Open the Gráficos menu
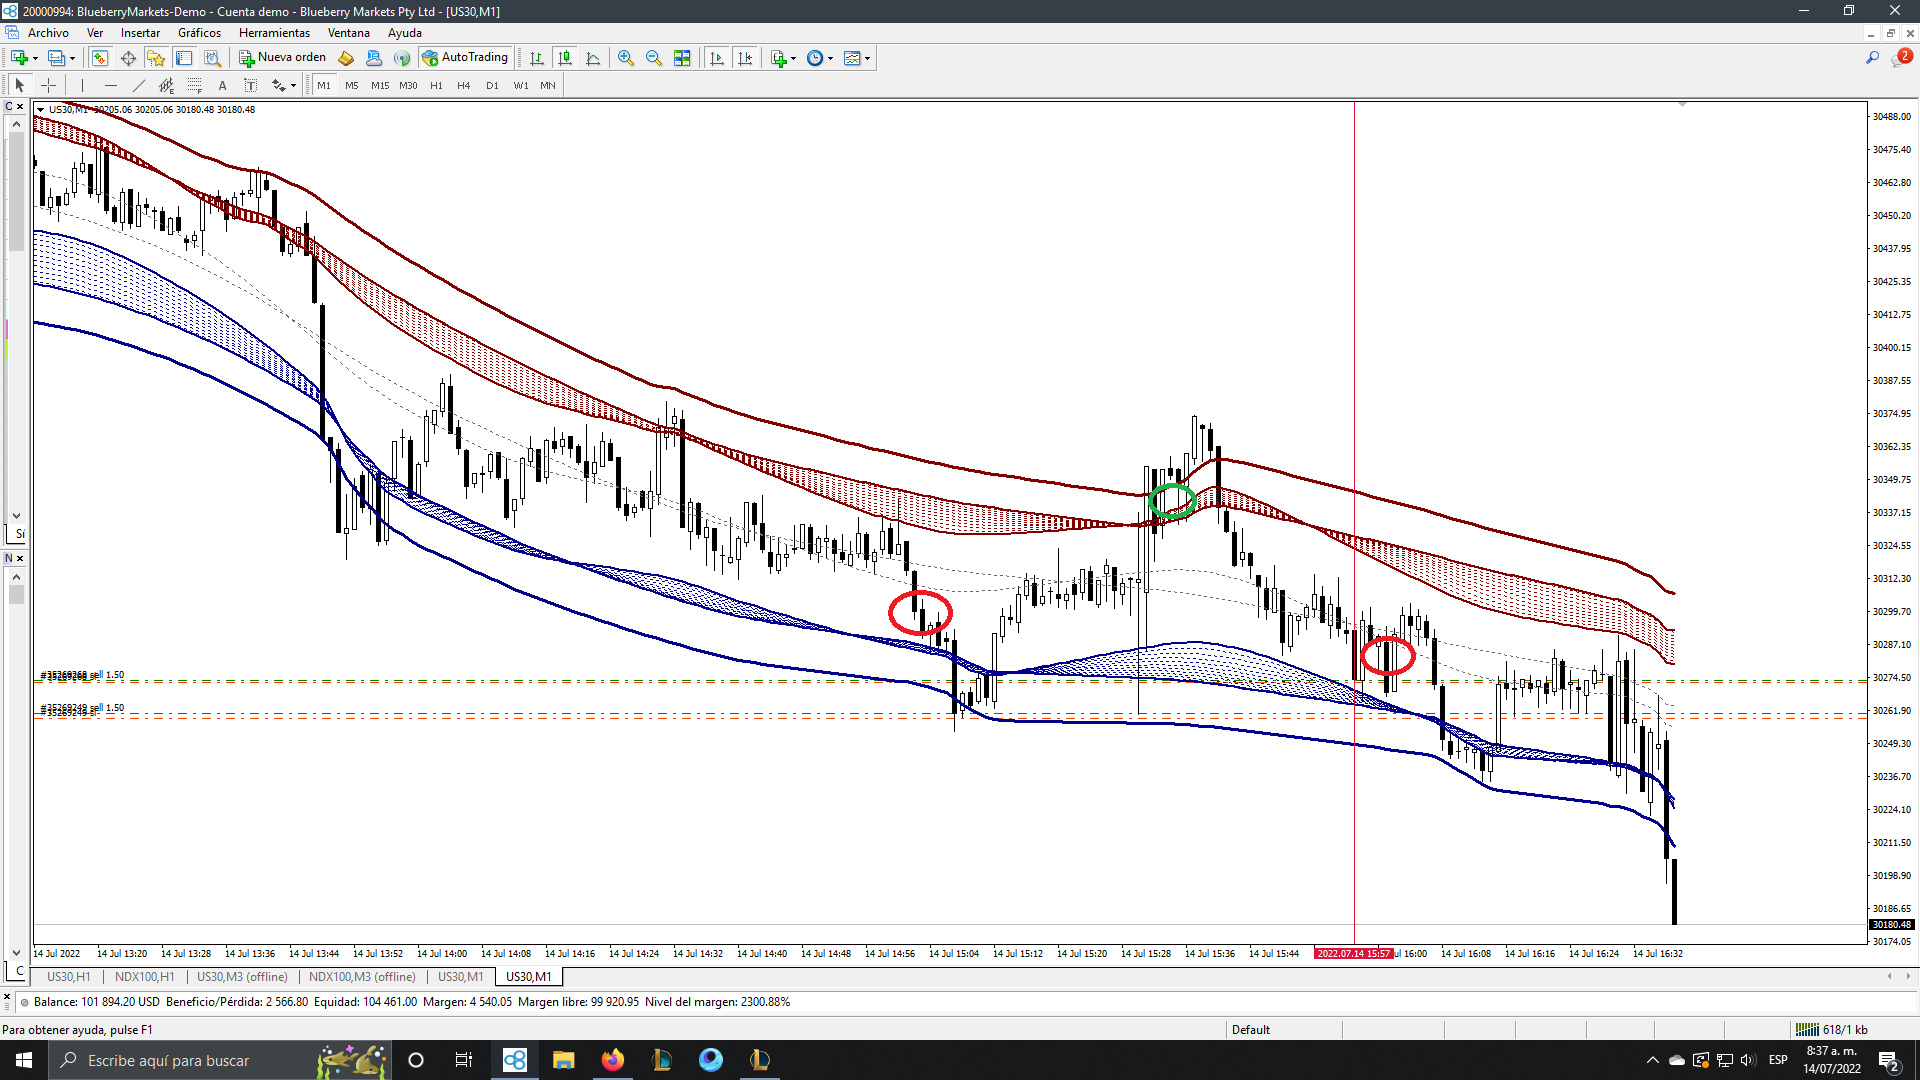 [x=199, y=33]
